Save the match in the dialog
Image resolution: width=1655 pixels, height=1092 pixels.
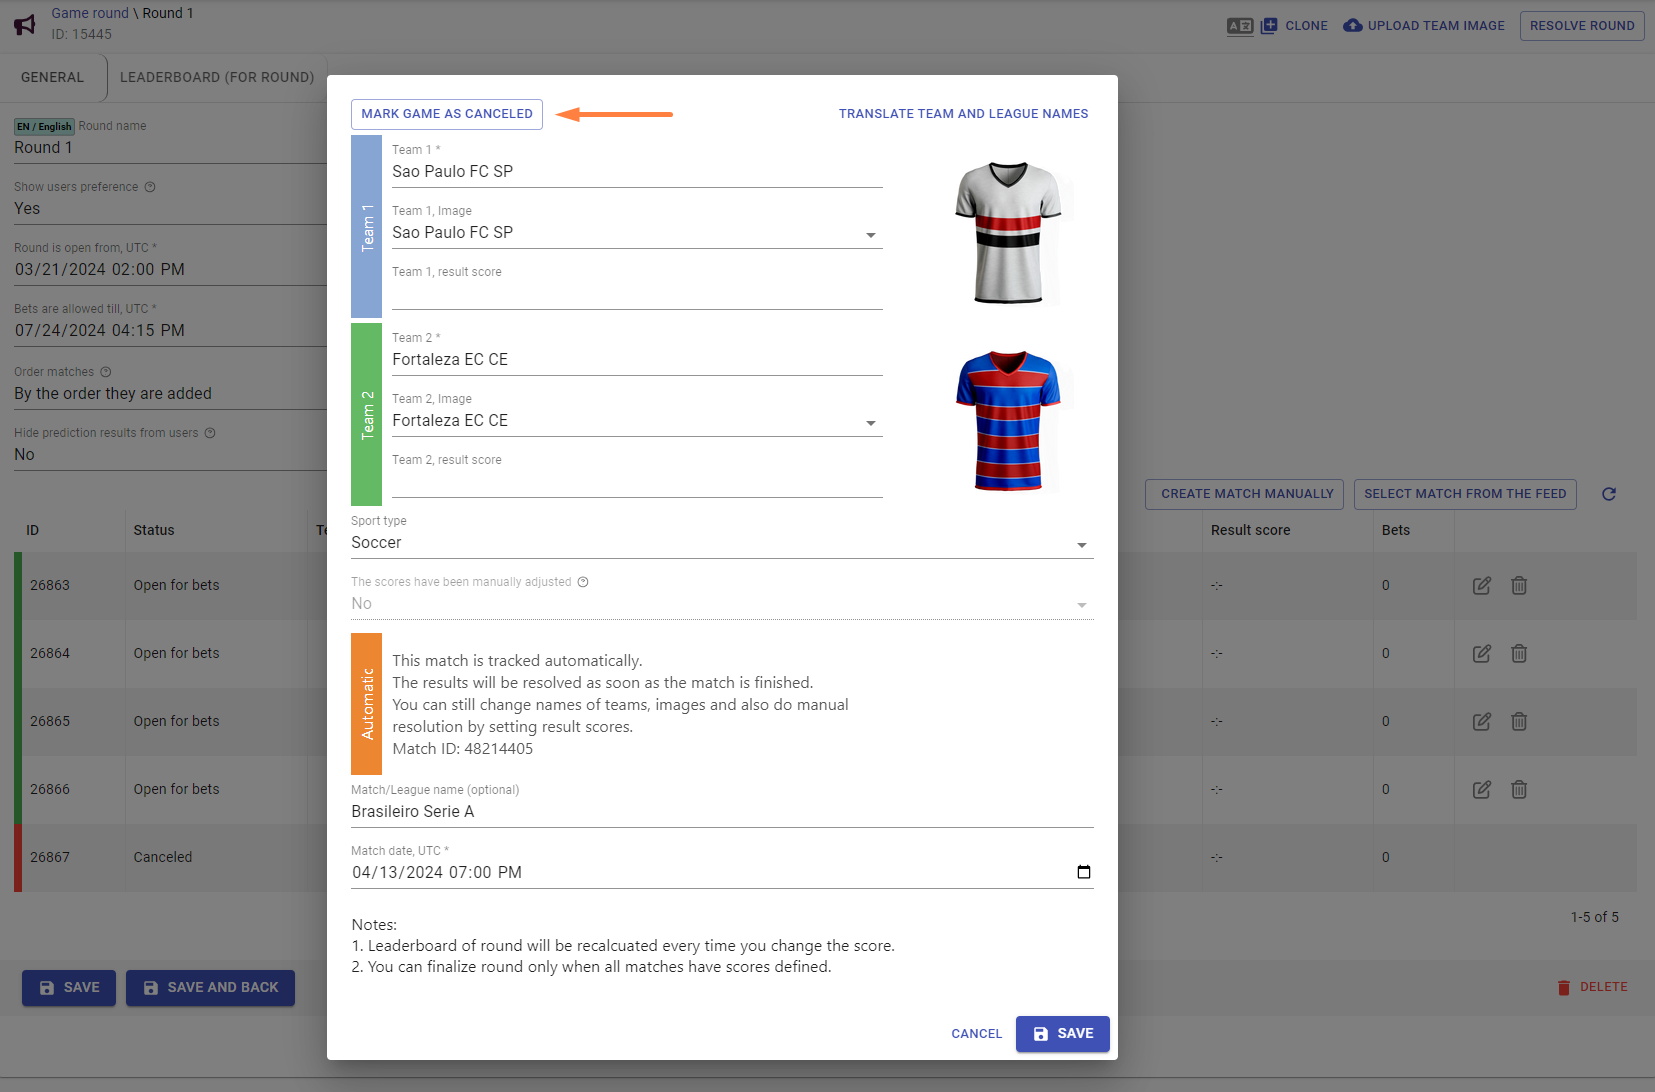point(1062,1034)
